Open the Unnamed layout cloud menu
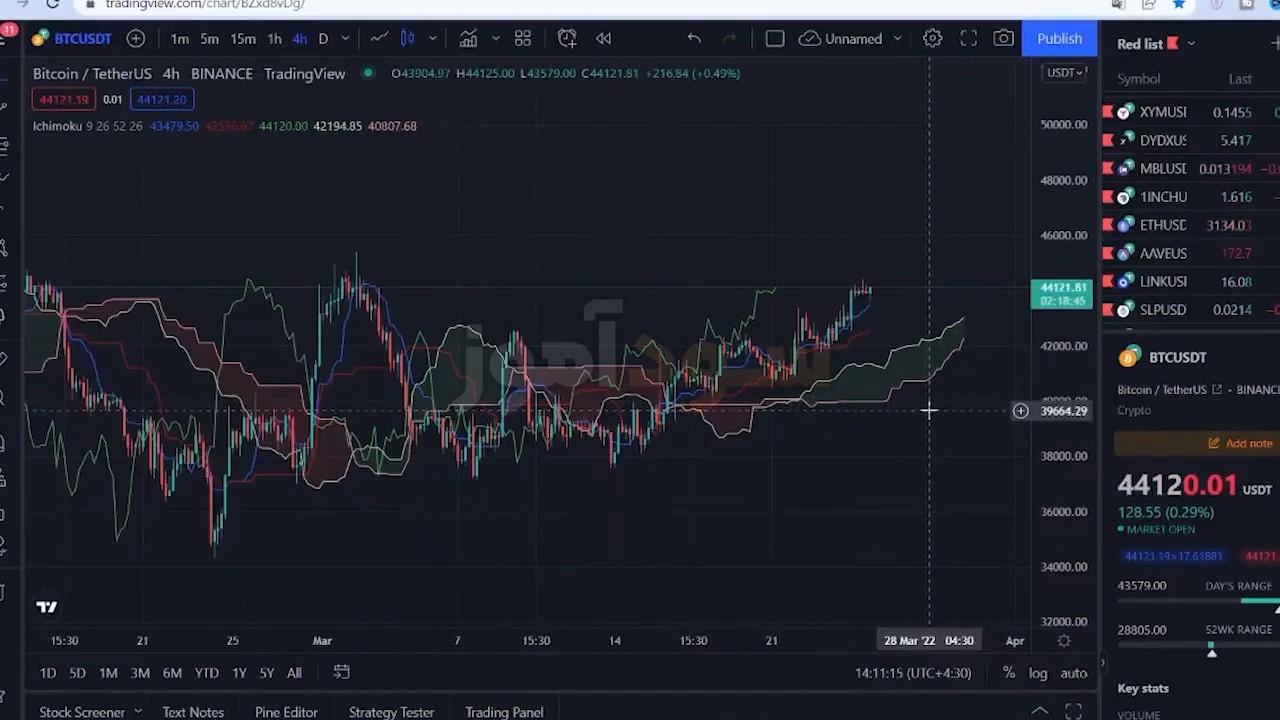The height and width of the screenshot is (720, 1280). point(841,39)
